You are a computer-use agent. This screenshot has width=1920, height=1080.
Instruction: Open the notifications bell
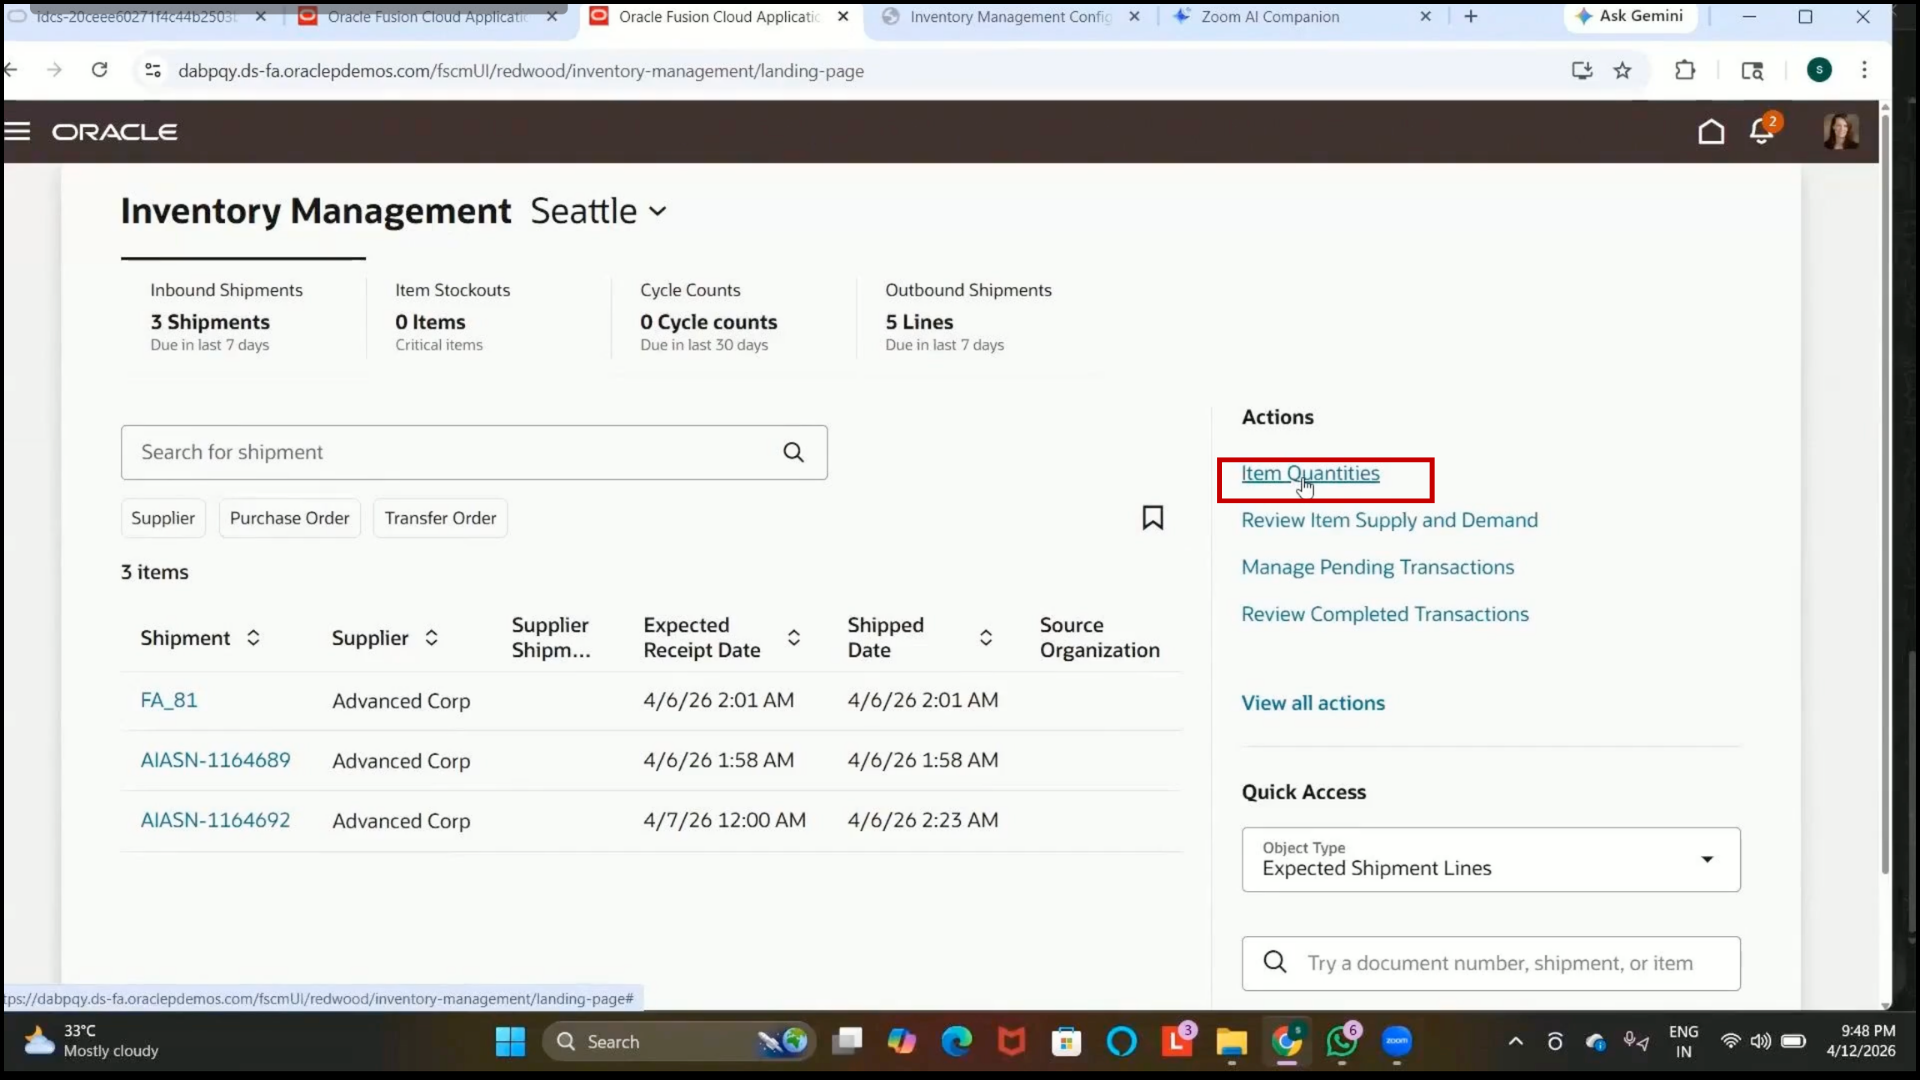pos(1762,131)
